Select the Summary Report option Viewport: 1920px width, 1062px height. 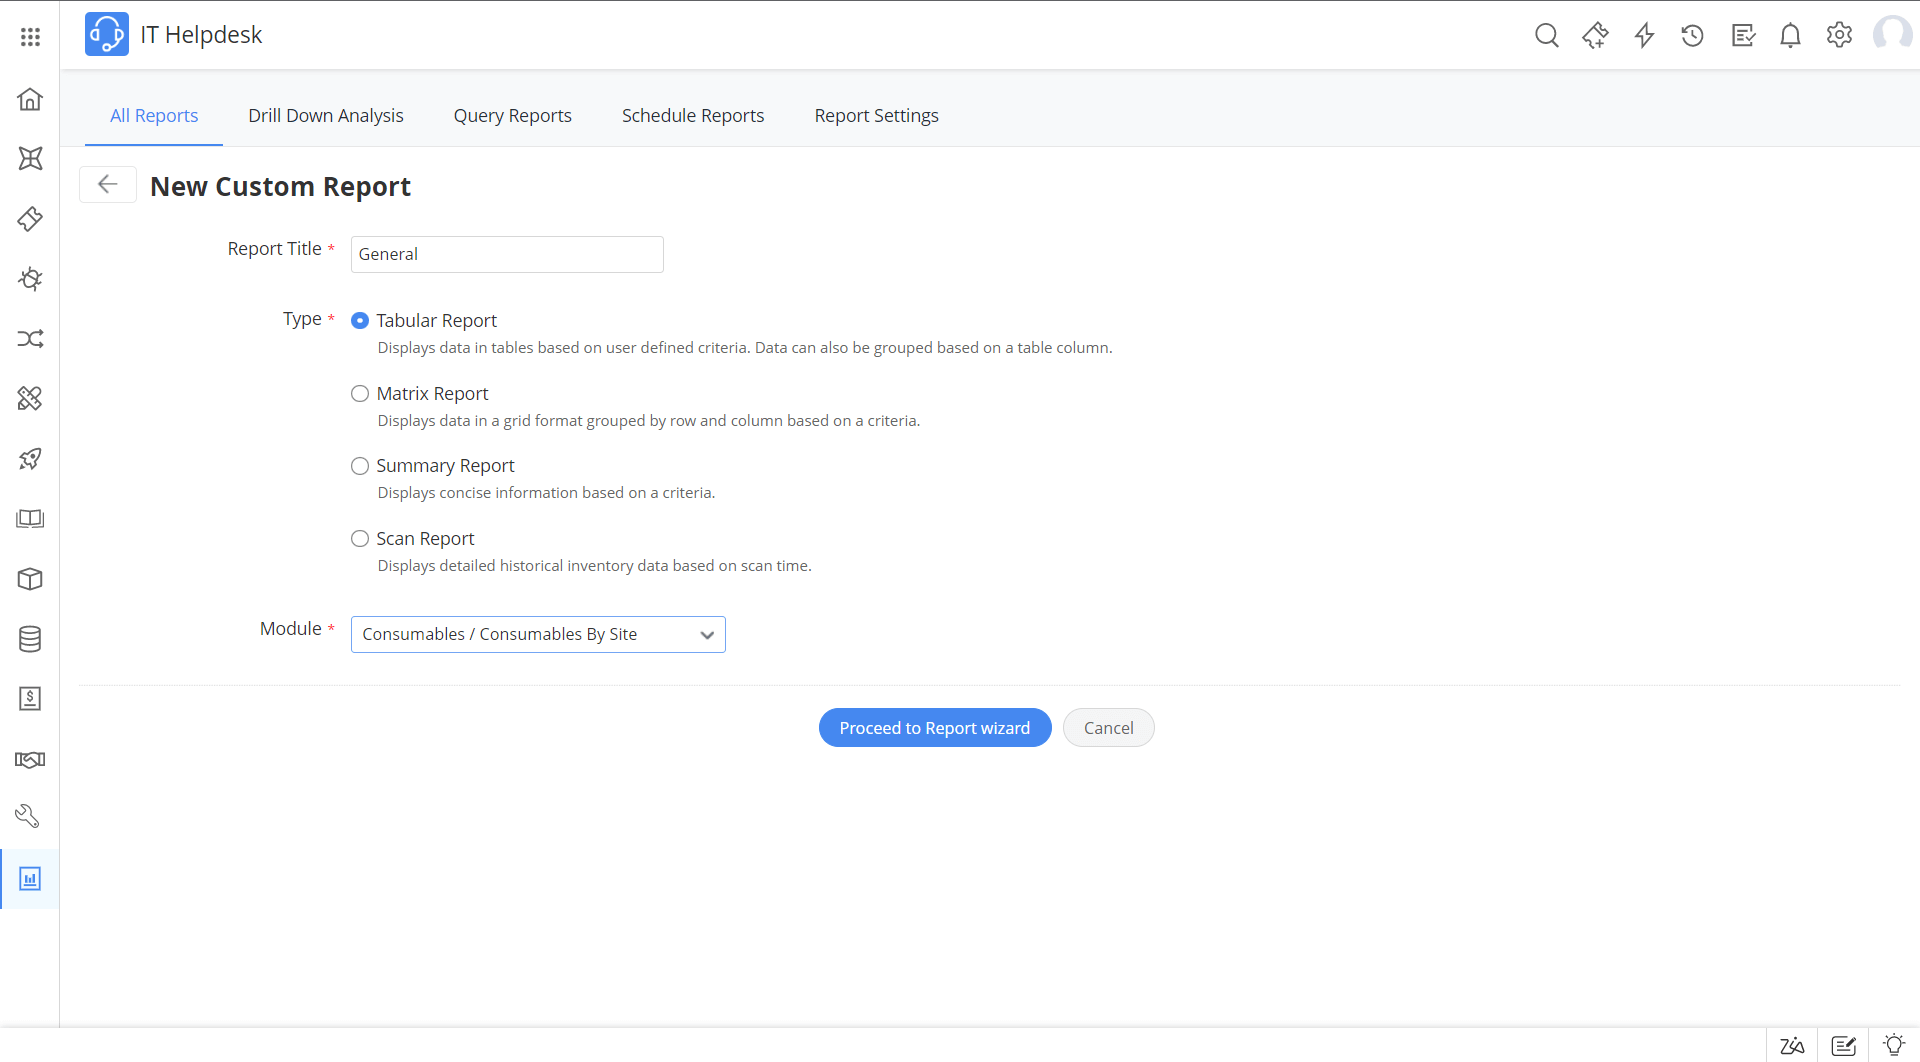pyautogui.click(x=360, y=466)
